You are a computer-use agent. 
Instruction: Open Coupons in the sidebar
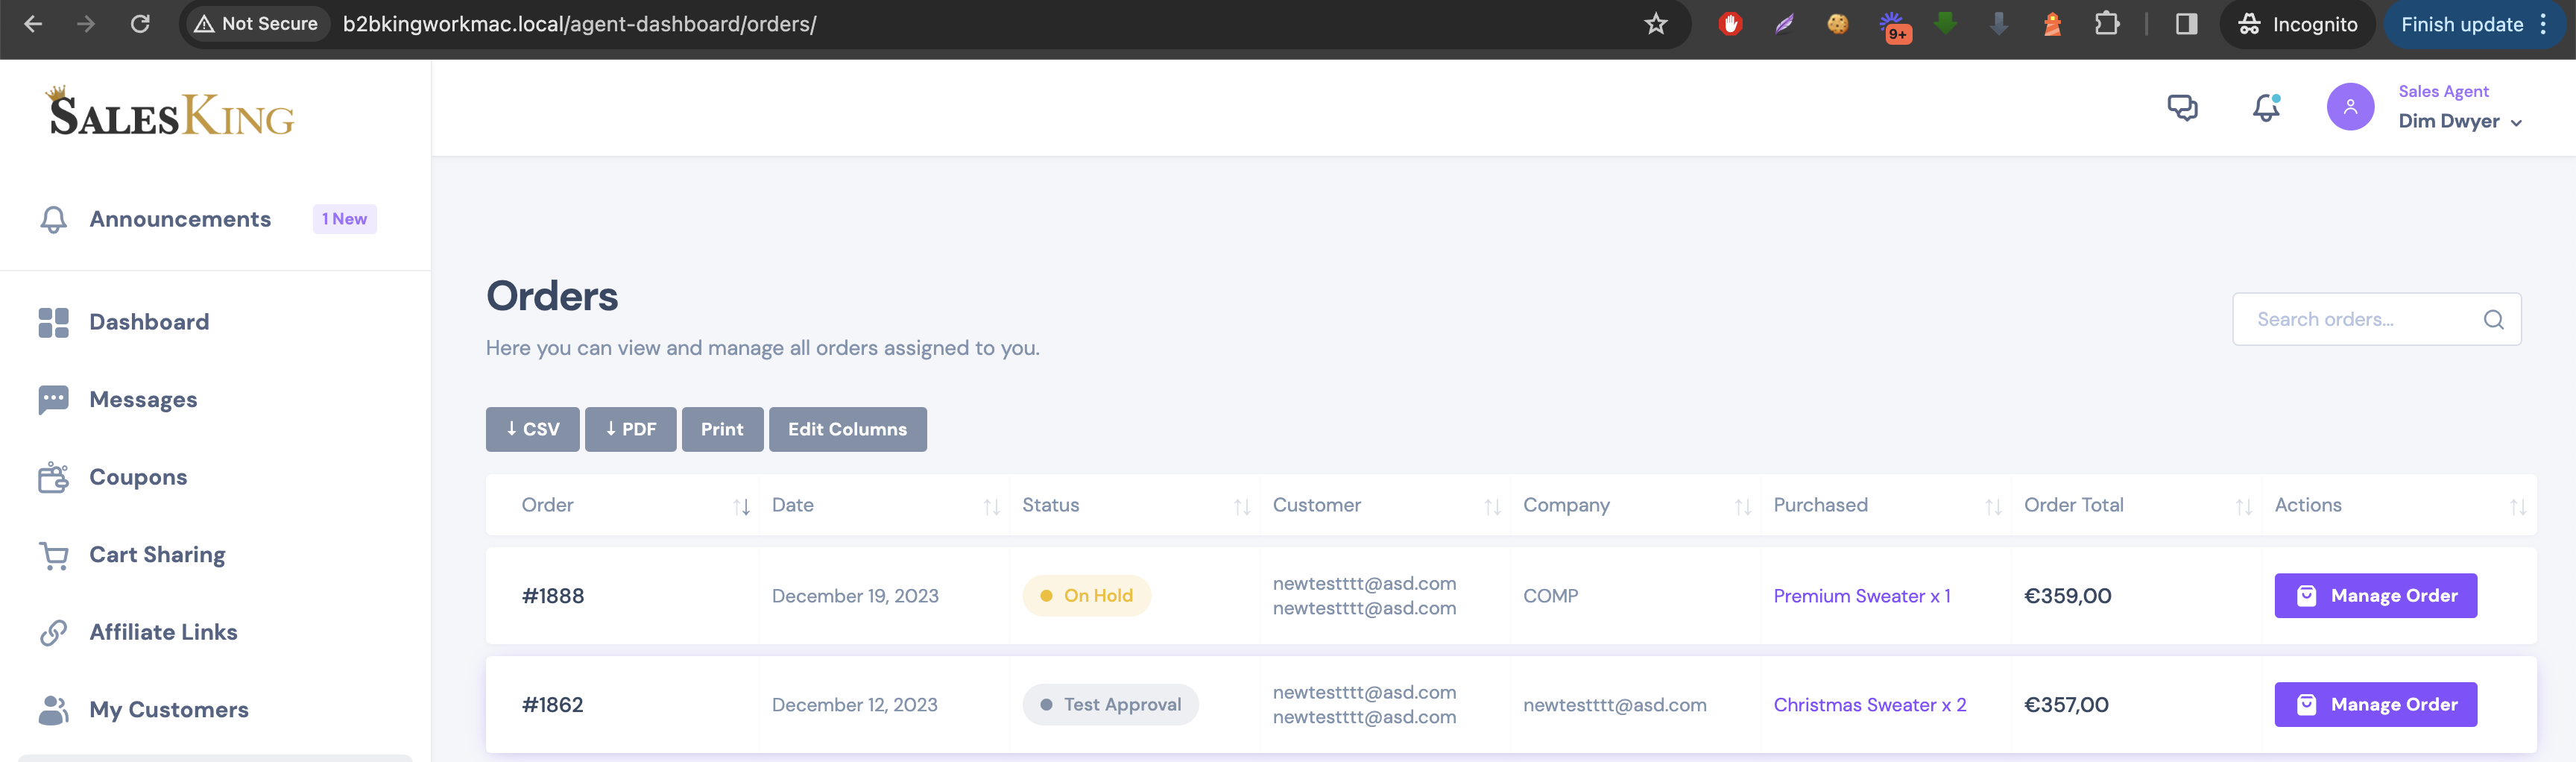[x=113, y=477]
